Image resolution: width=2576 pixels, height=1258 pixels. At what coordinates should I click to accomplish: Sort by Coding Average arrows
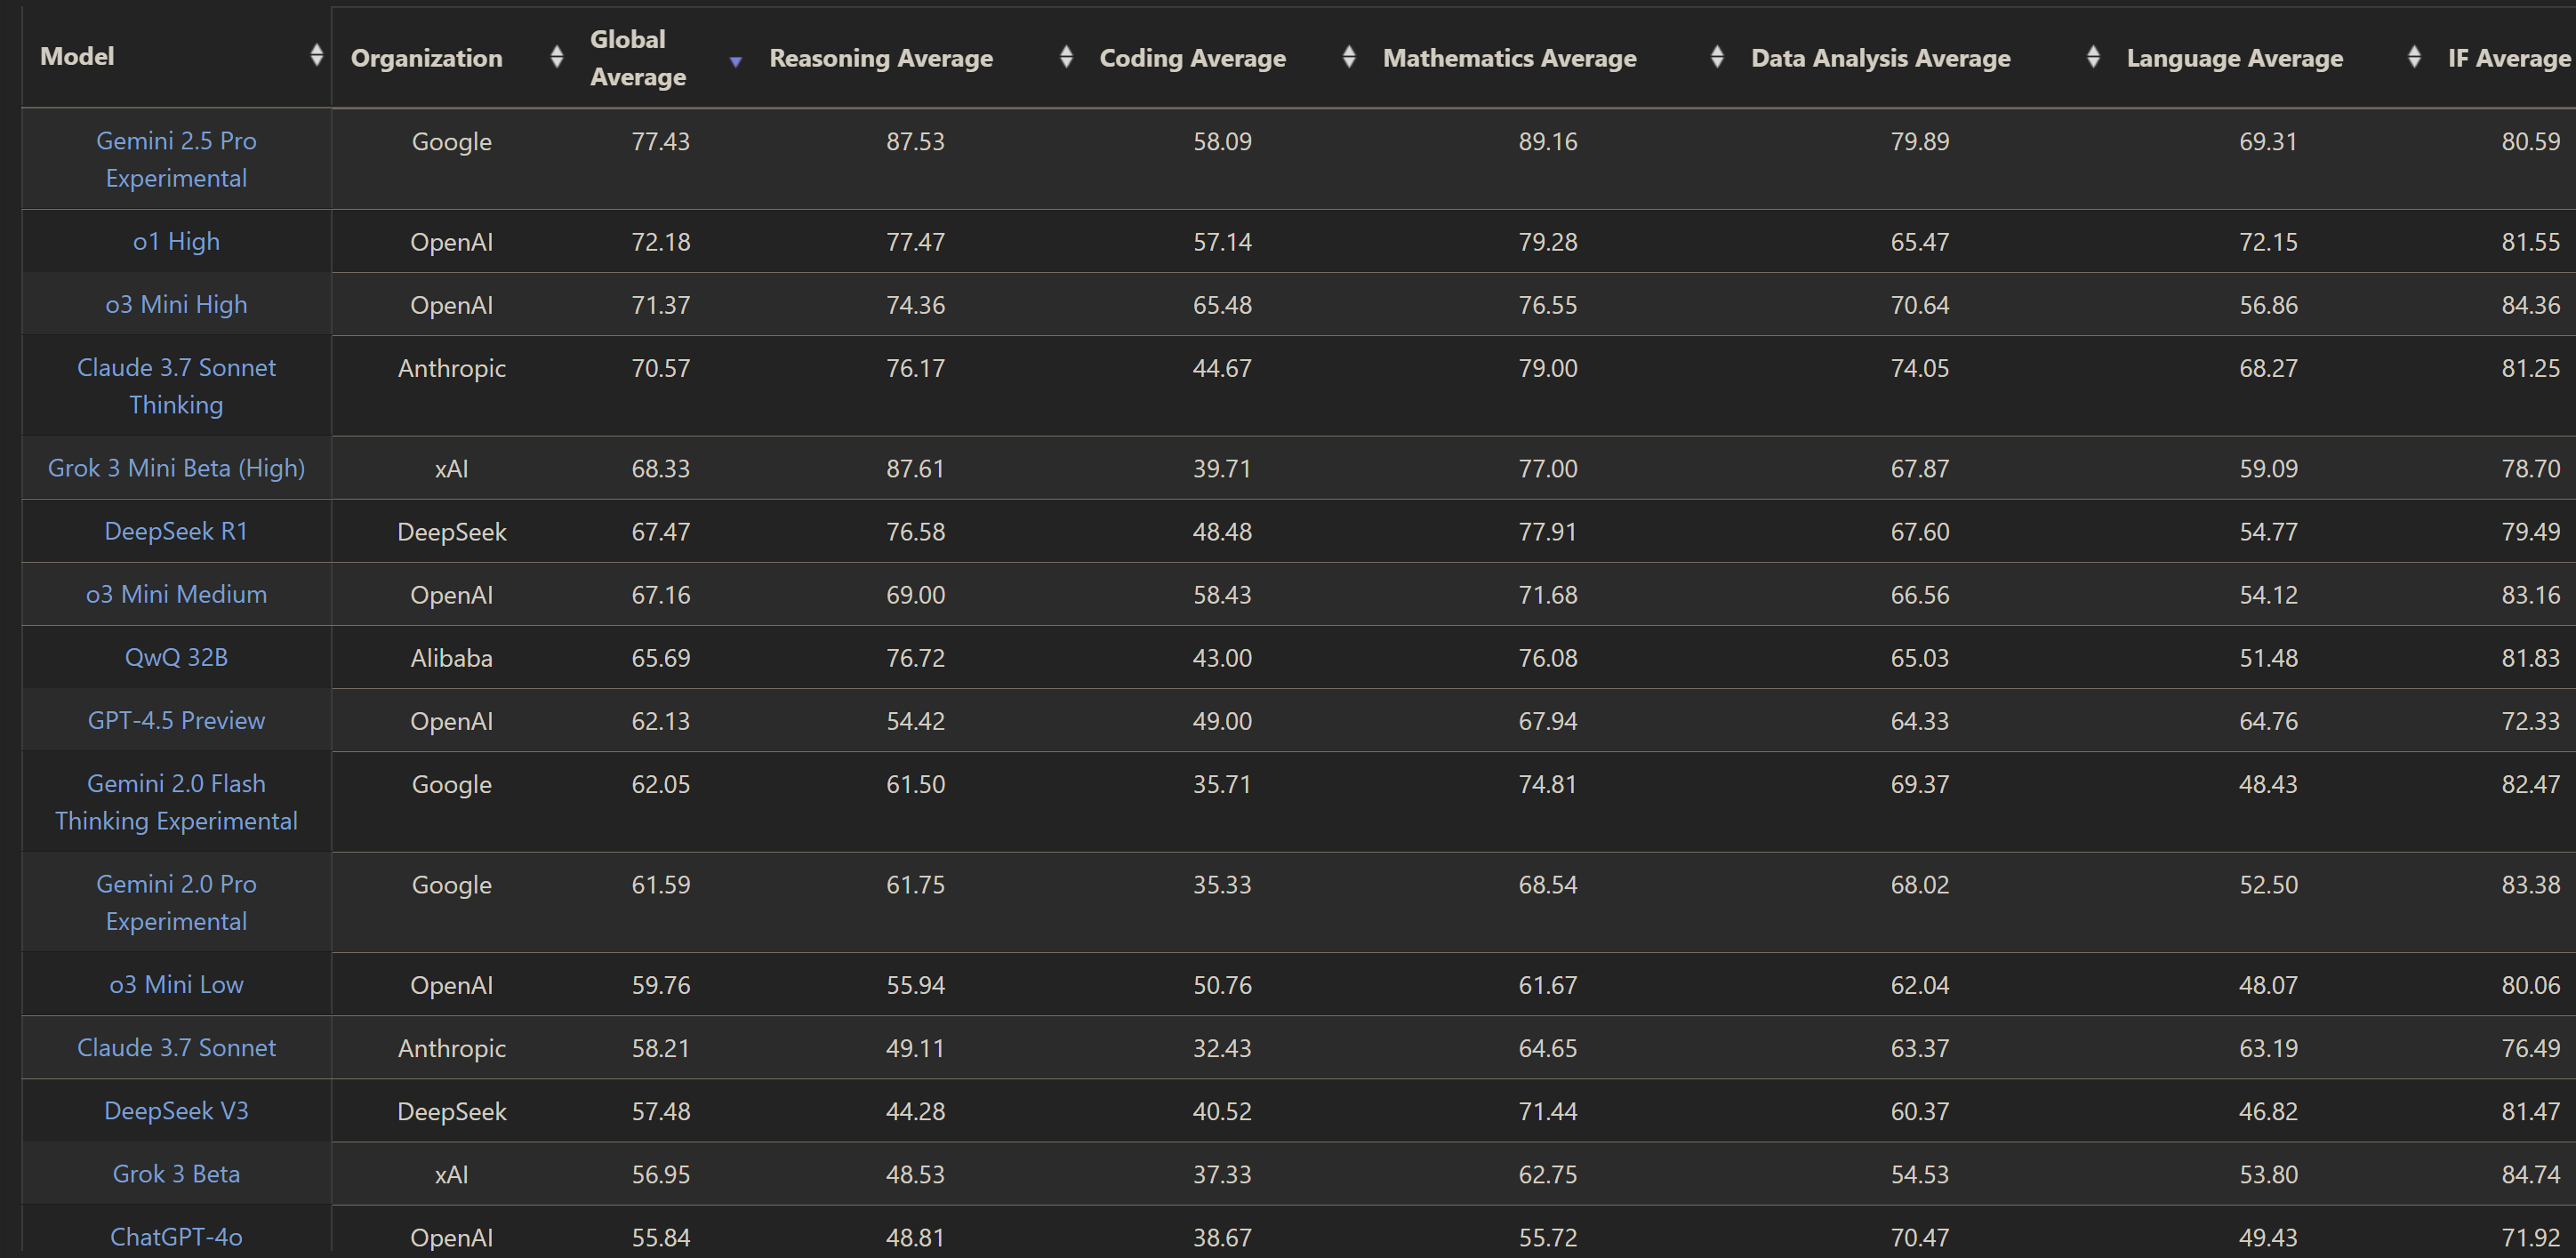1349,58
